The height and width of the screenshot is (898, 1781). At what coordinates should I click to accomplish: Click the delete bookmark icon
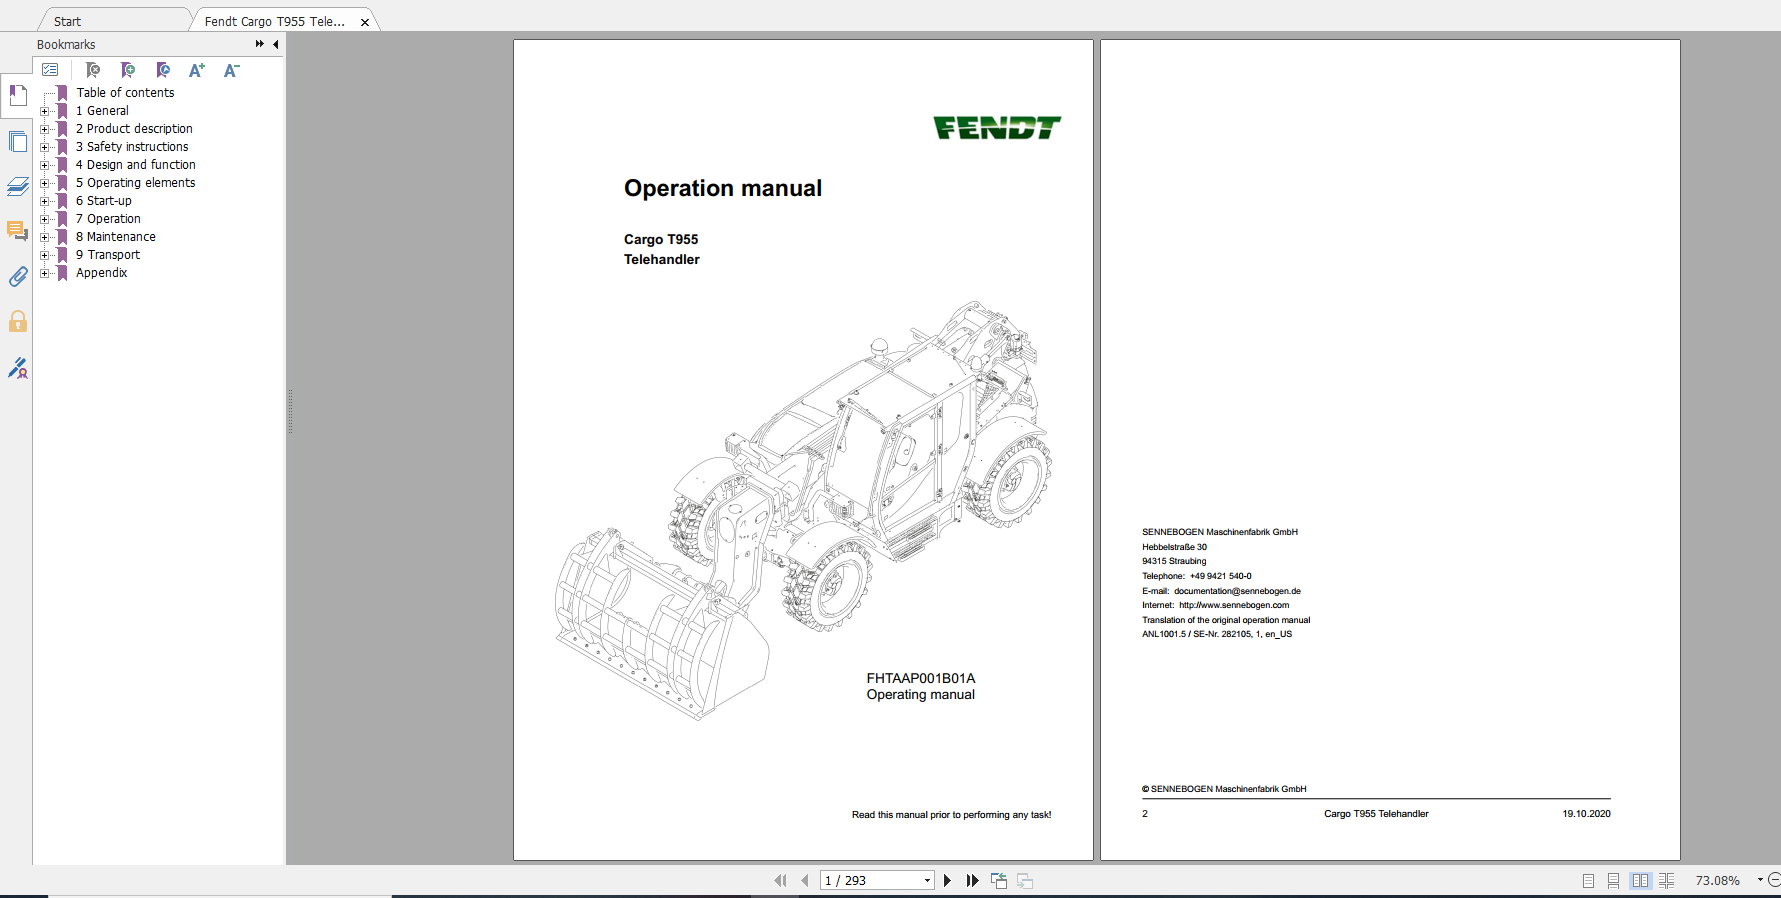click(93, 70)
